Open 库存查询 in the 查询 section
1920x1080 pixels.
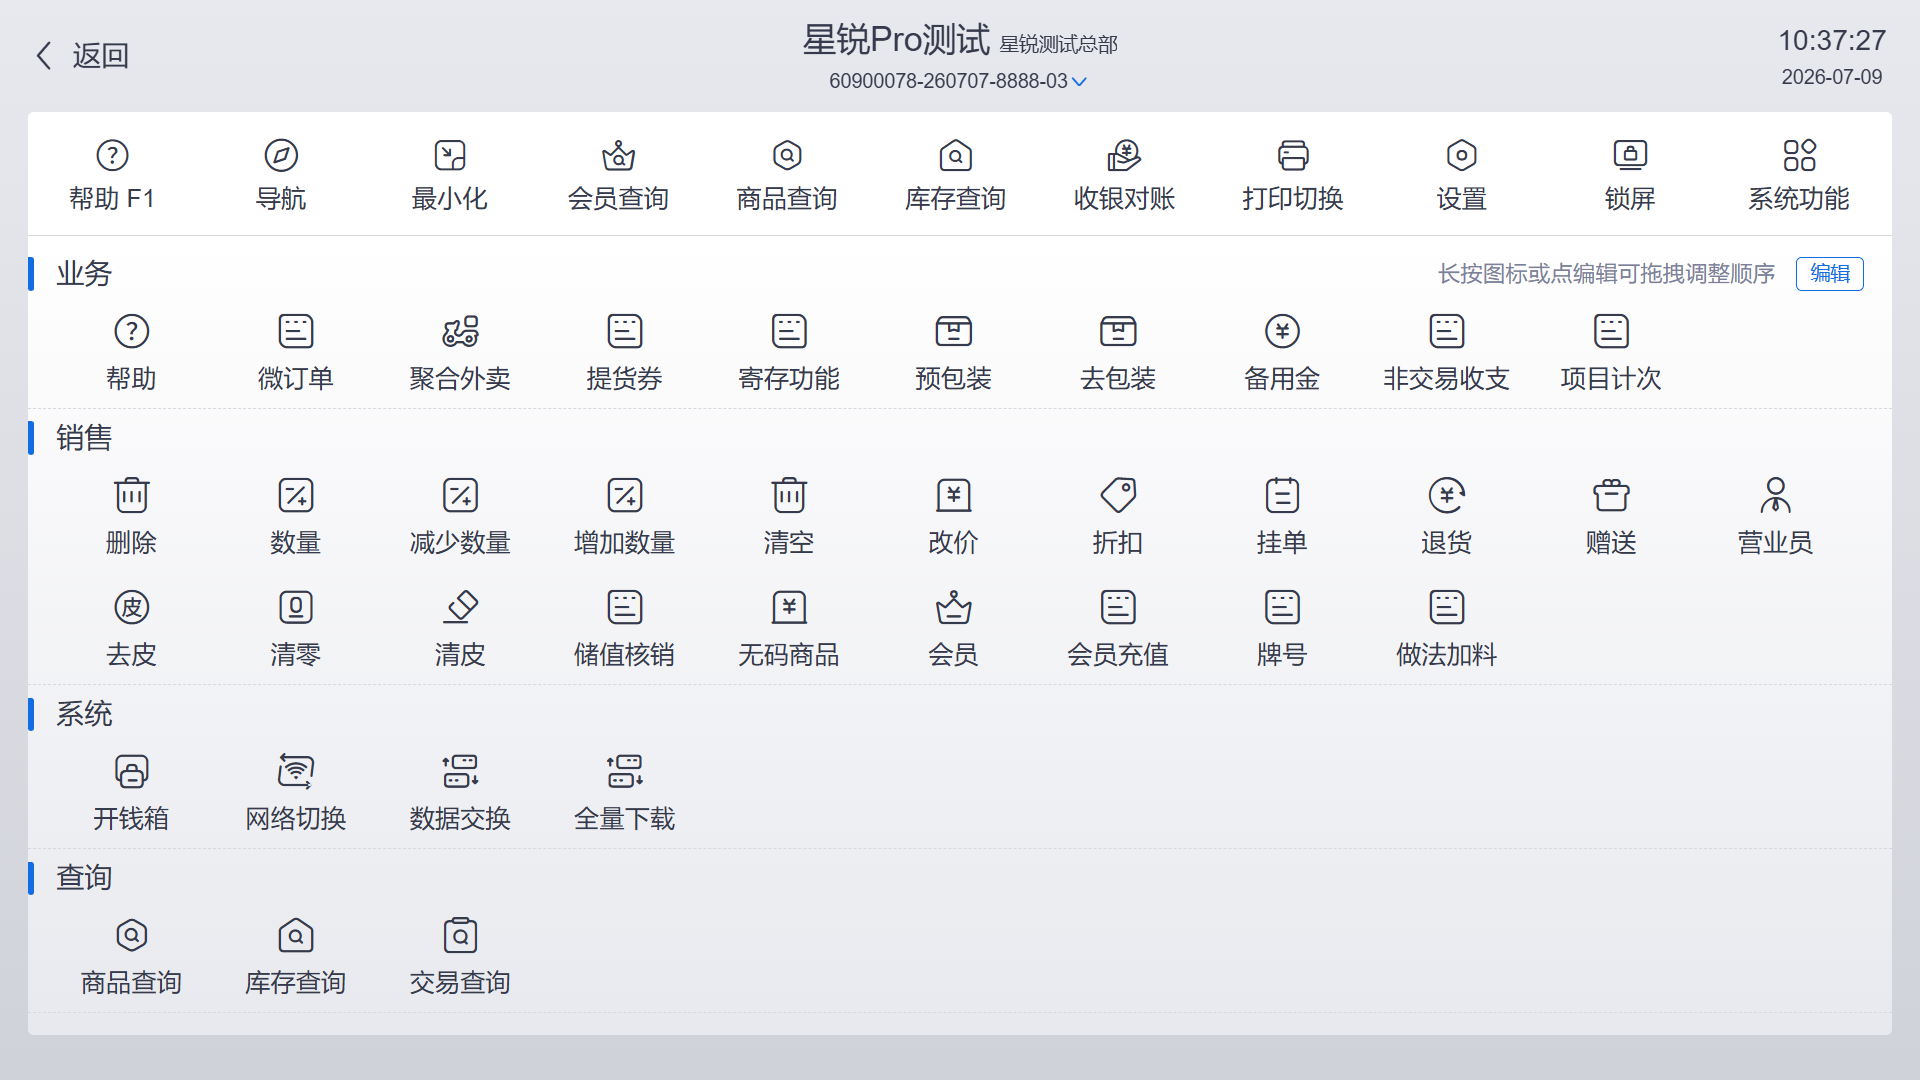(296, 957)
